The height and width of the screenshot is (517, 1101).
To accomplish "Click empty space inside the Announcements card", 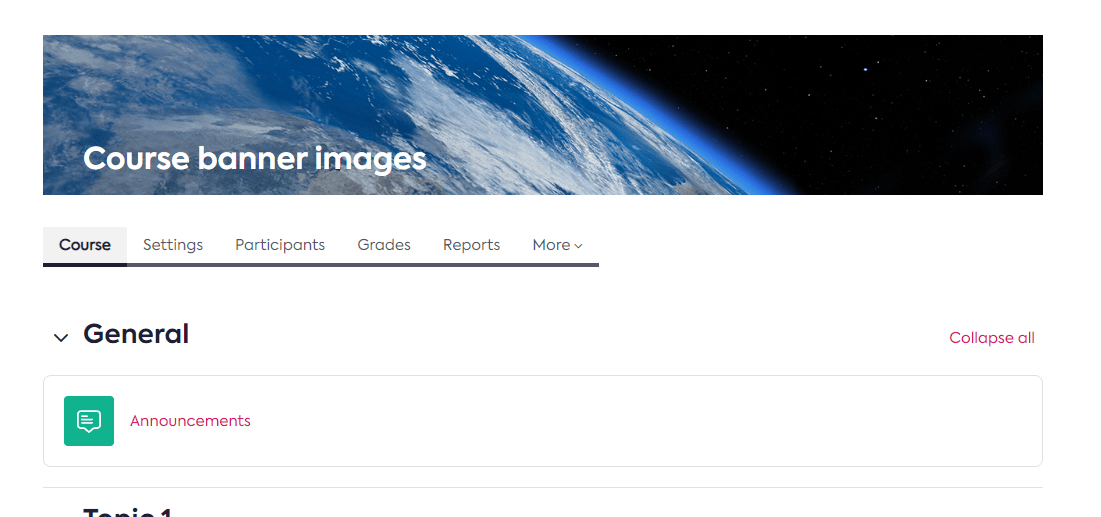I will (650, 421).
